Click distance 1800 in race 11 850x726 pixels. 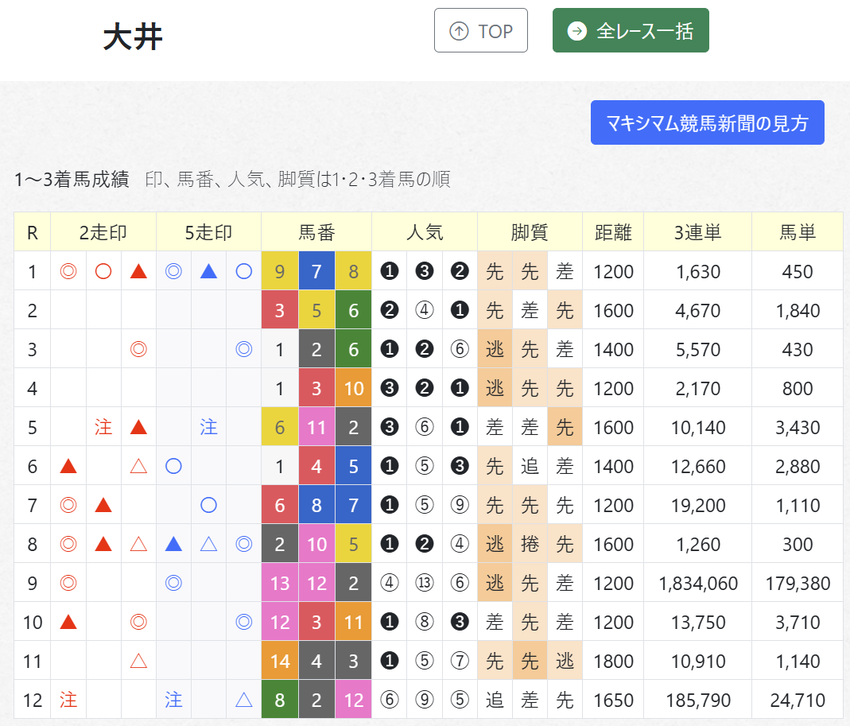point(613,661)
